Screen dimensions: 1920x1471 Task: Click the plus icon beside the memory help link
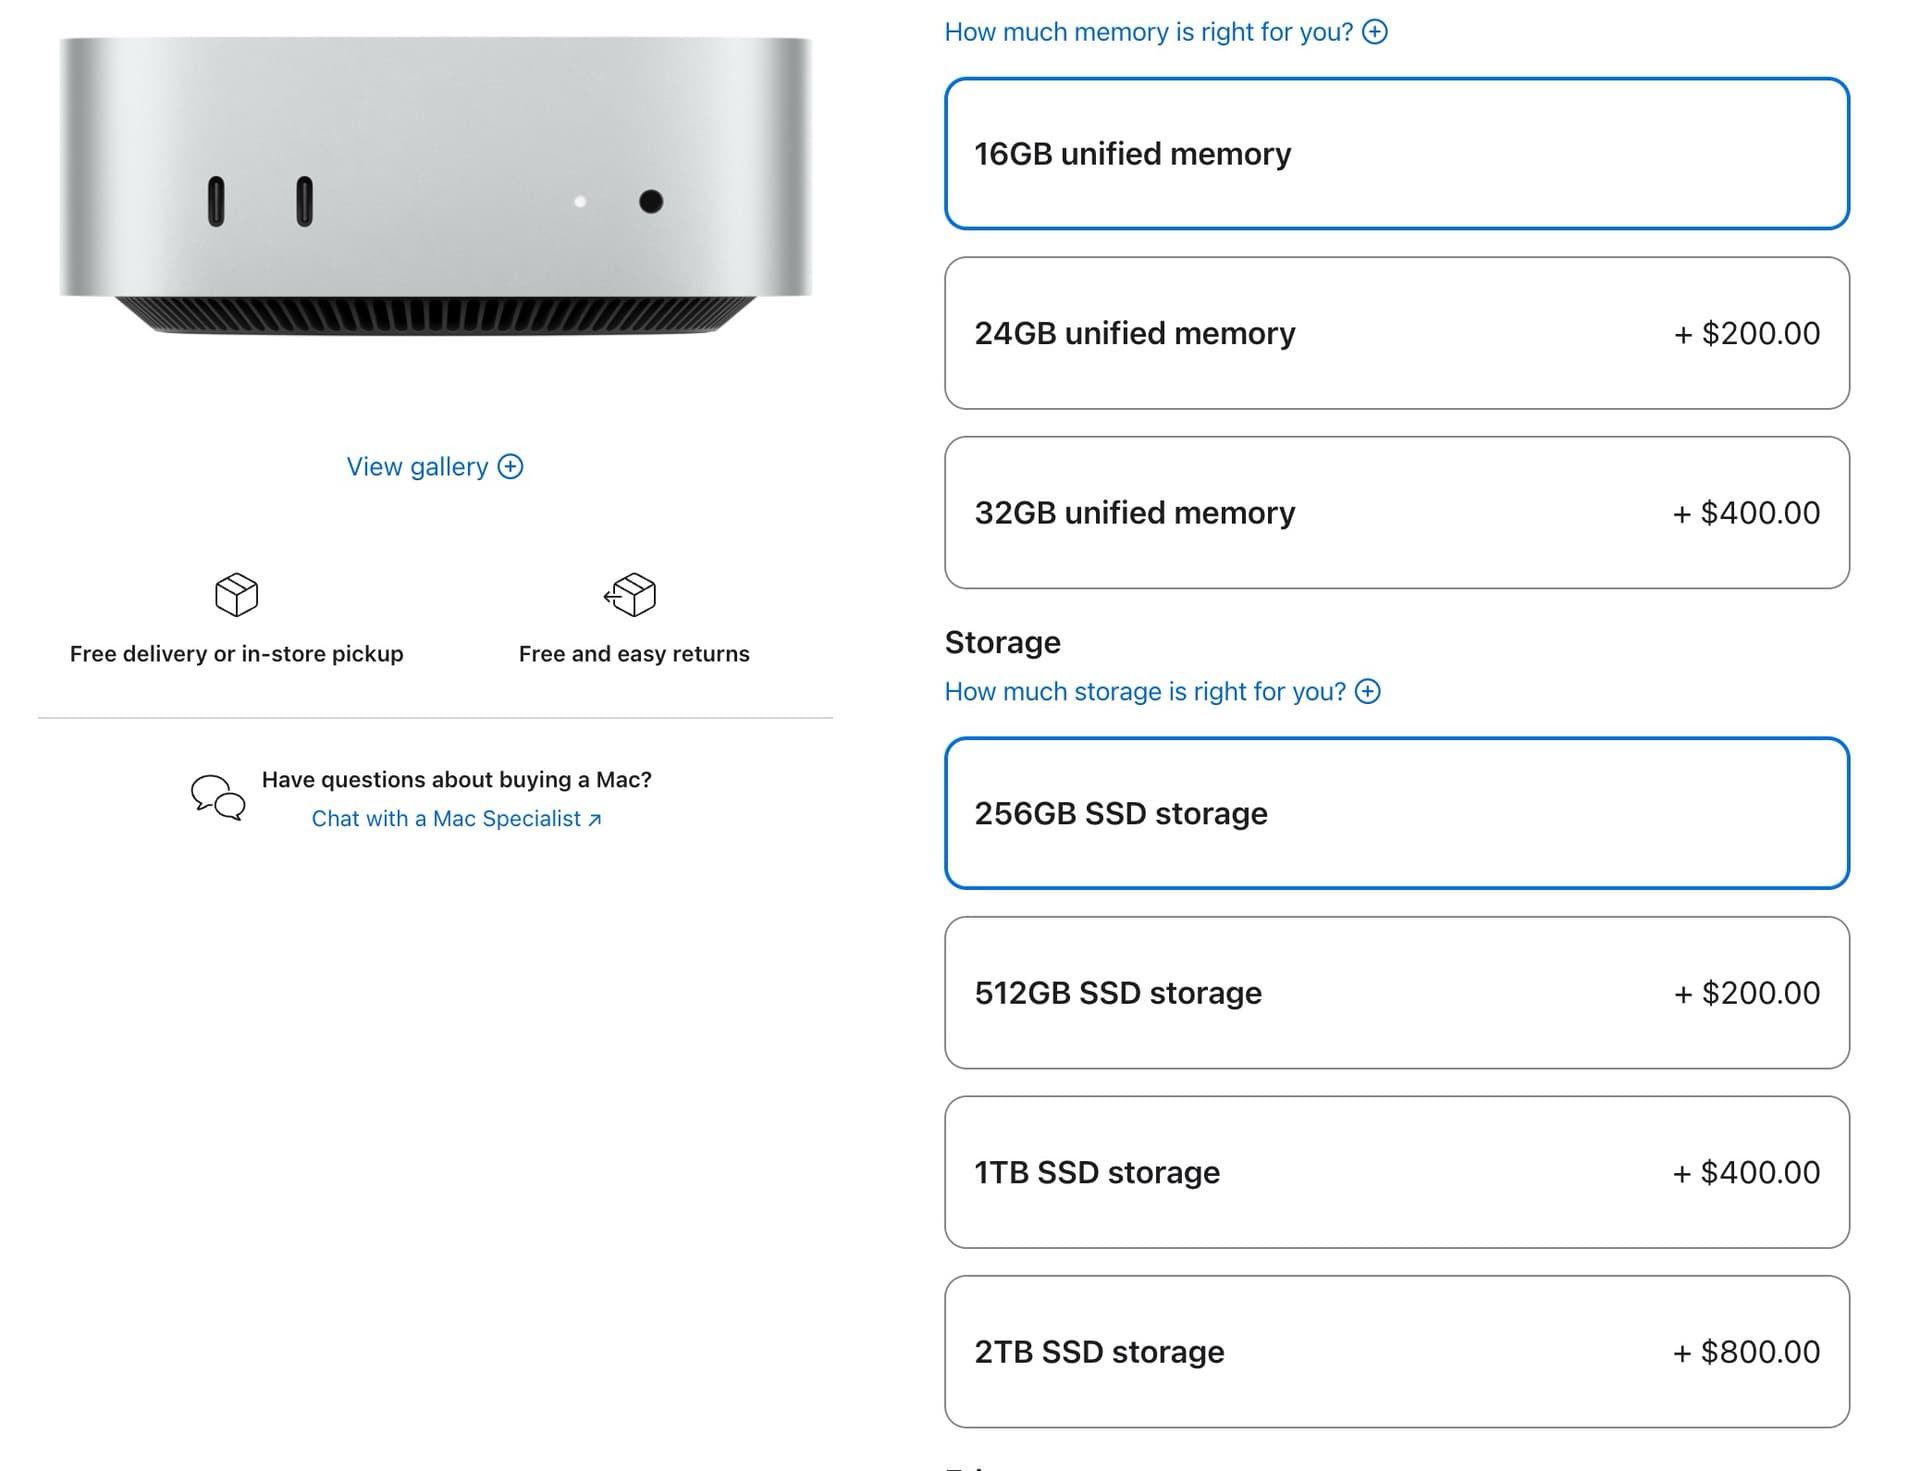tap(1375, 32)
